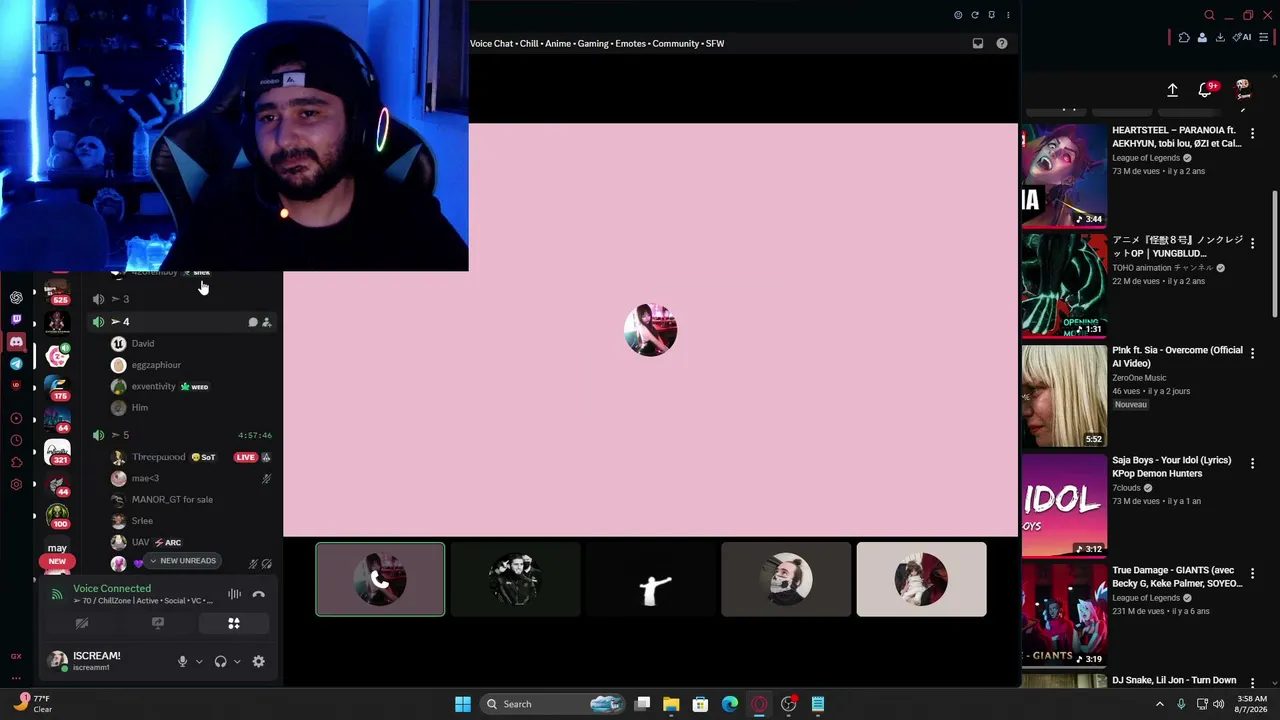Viewport: 1280px width, 720px height.
Task: Open microphone input options dropdown
Action: [x=199, y=661]
